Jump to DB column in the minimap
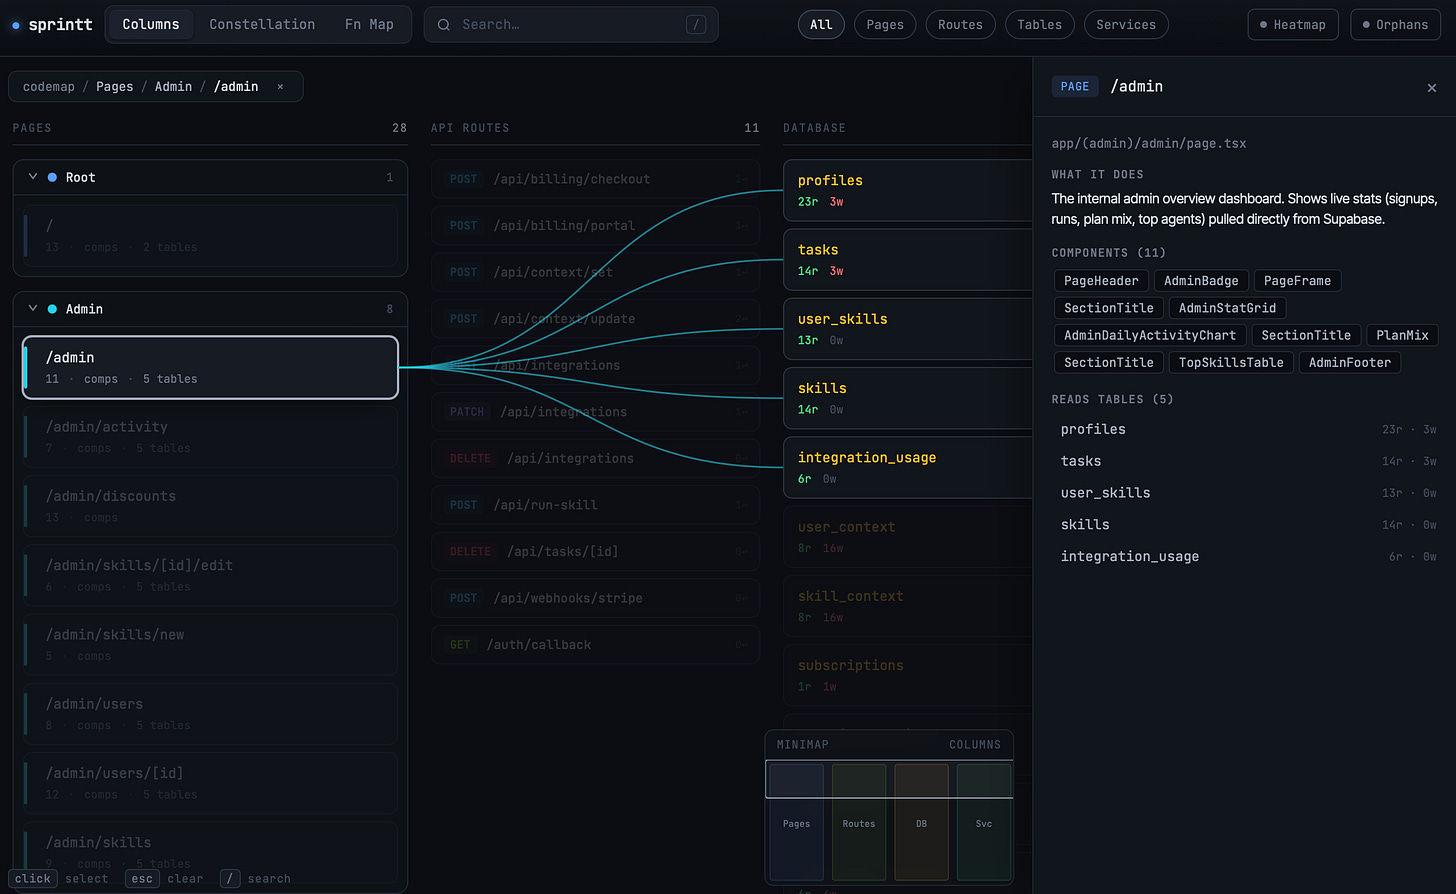 coord(921,822)
